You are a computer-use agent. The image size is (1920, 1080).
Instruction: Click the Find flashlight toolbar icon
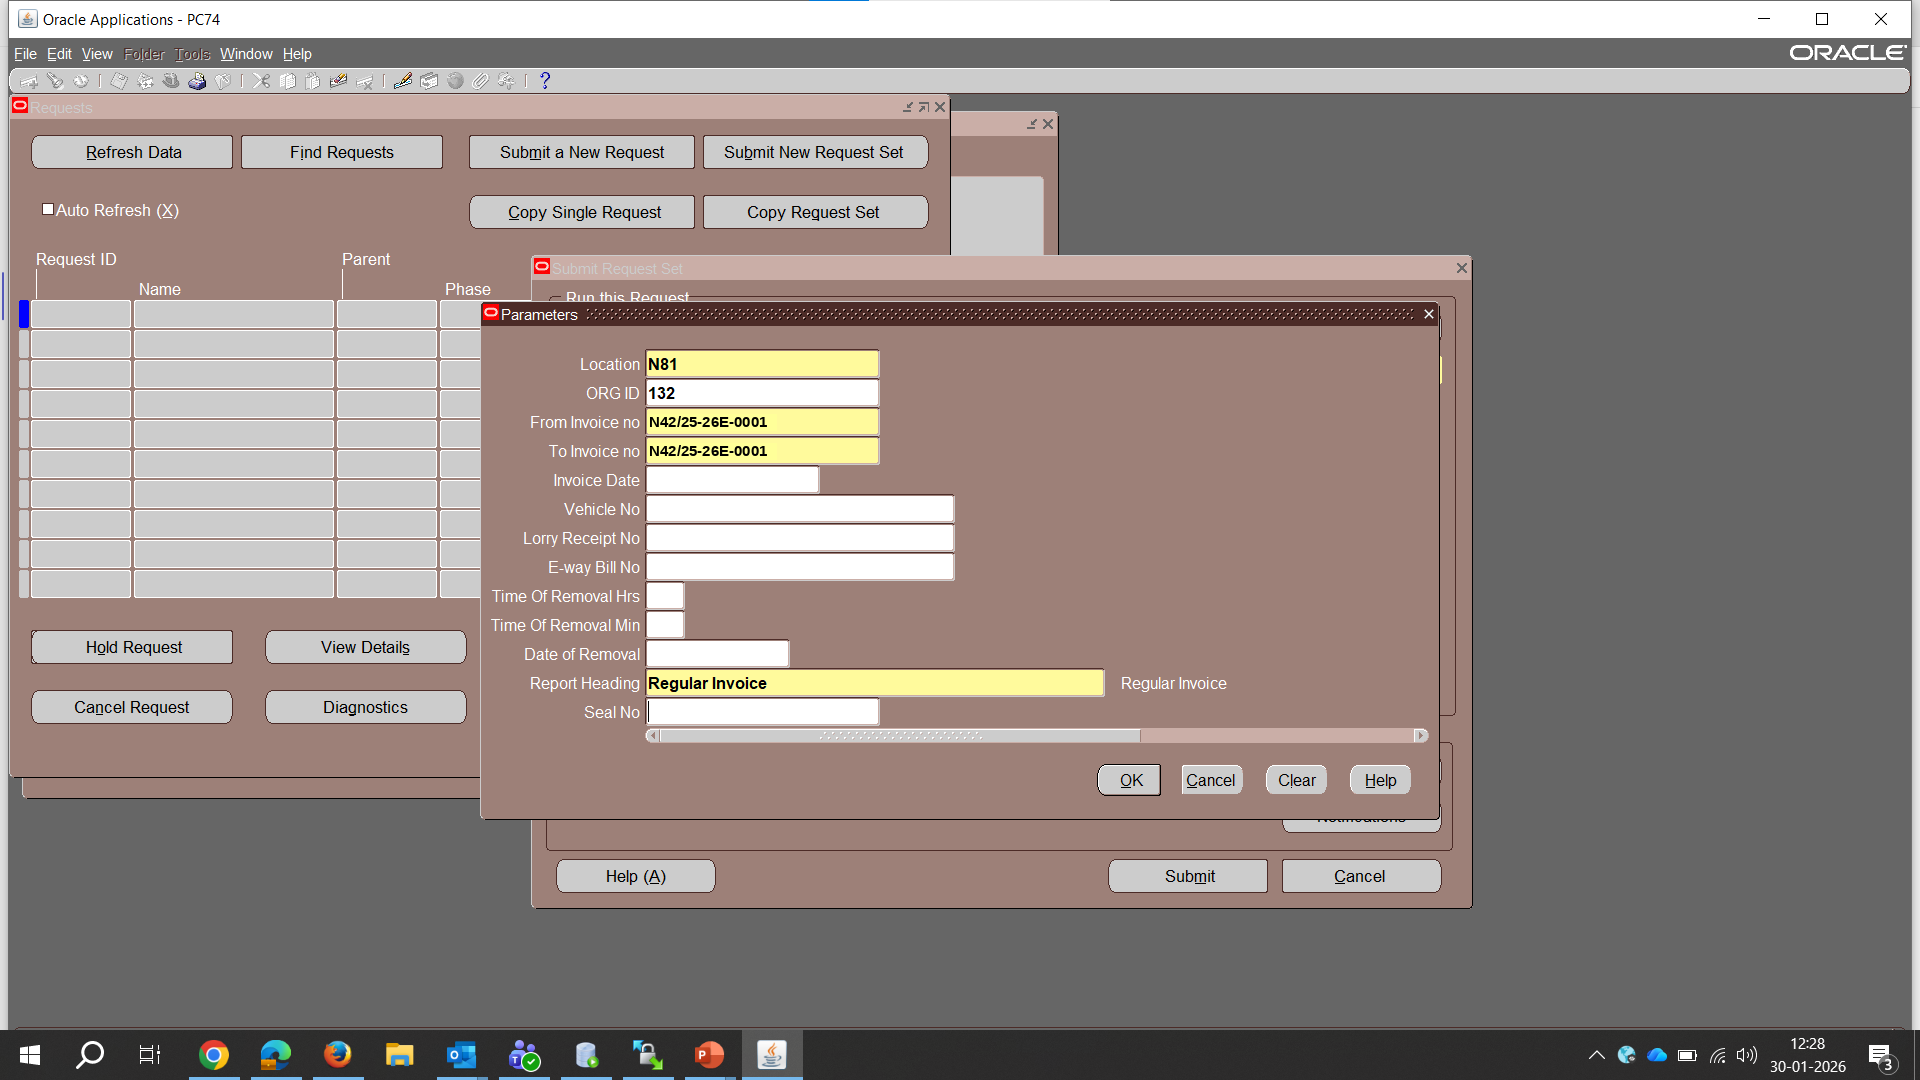pyautogui.click(x=55, y=81)
